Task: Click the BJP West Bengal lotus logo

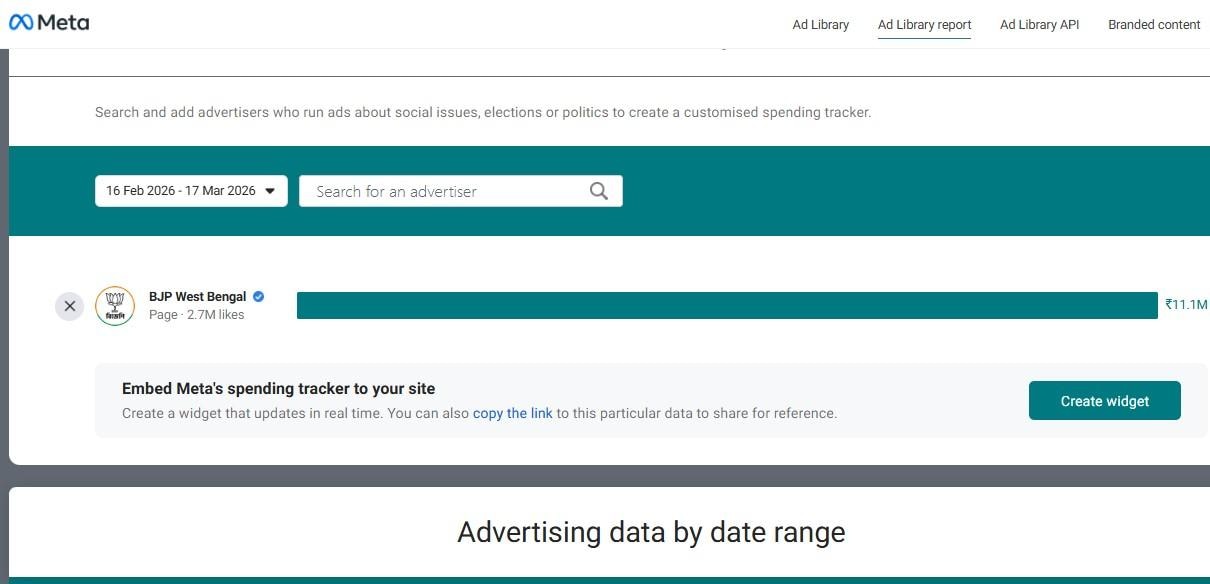Action: [x=115, y=306]
